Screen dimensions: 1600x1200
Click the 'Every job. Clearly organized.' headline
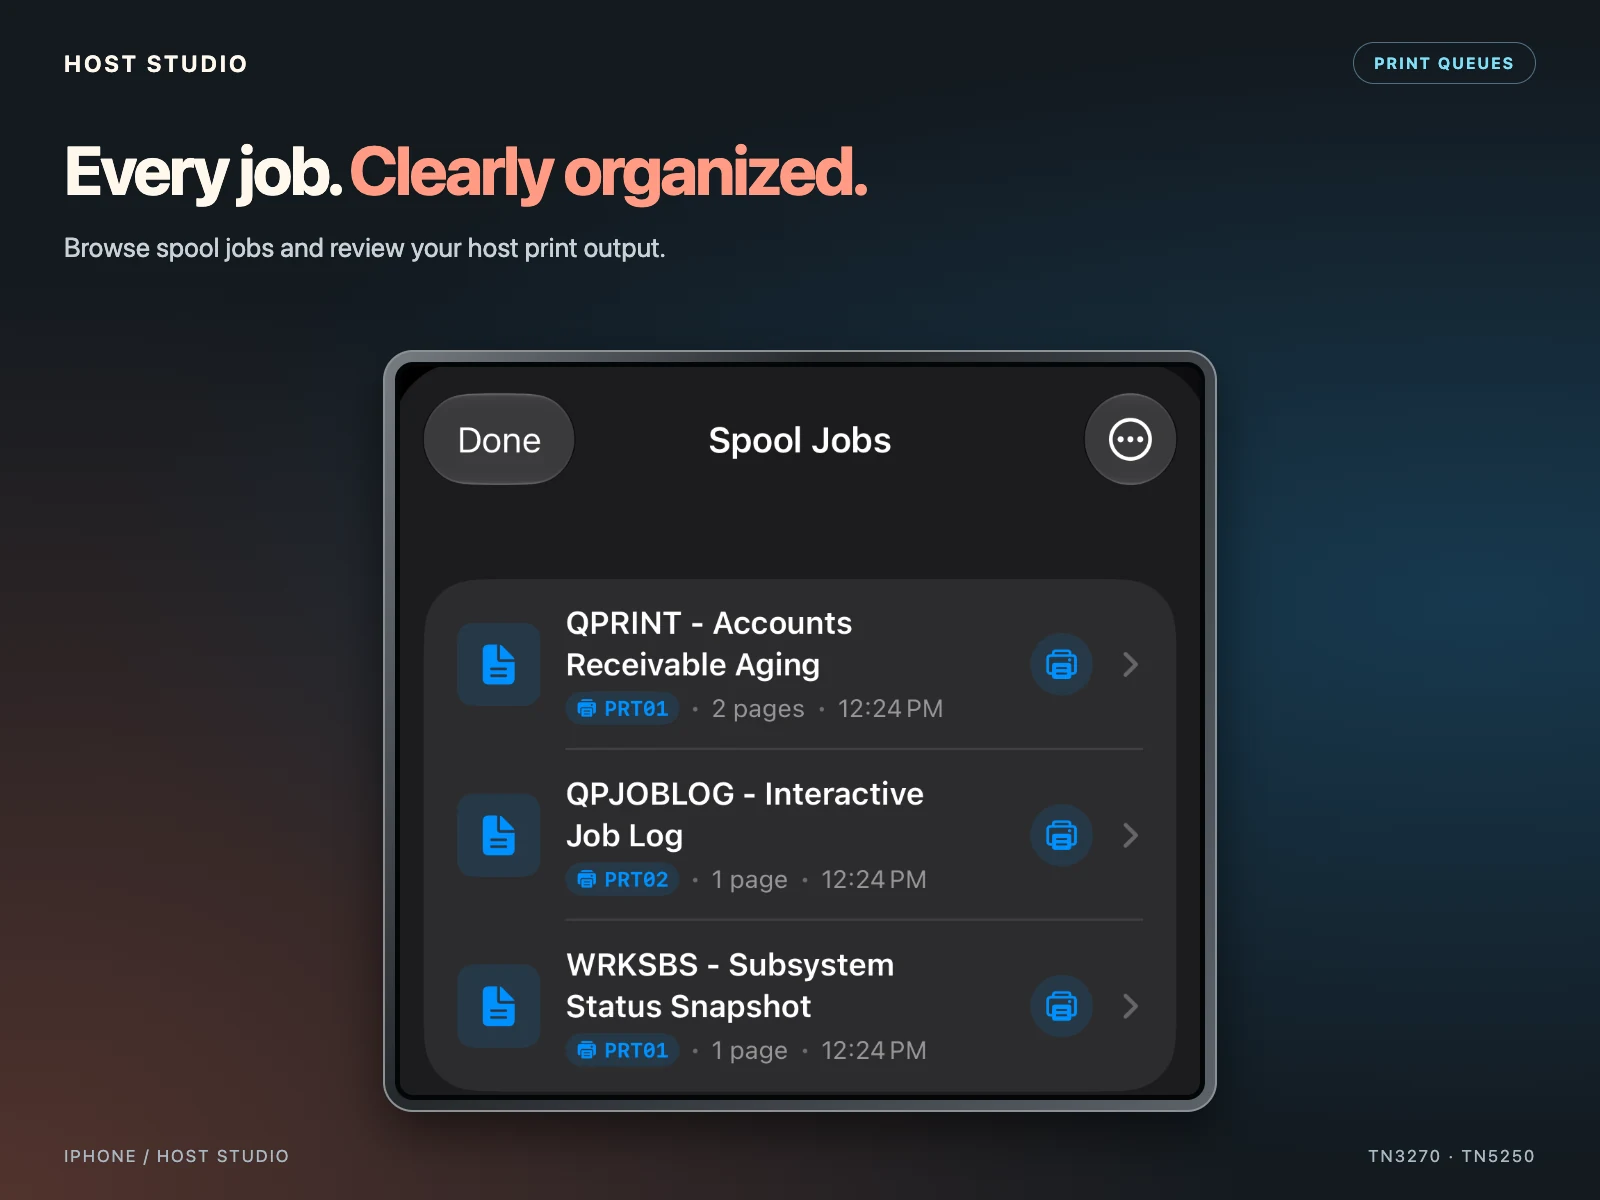pyautogui.click(x=466, y=173)
